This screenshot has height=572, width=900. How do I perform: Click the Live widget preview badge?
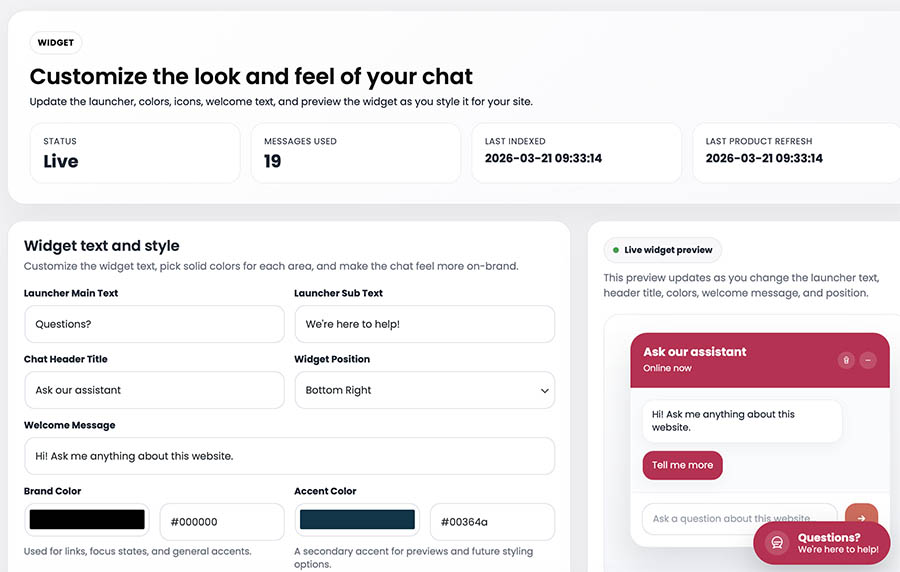click(662, 250)
